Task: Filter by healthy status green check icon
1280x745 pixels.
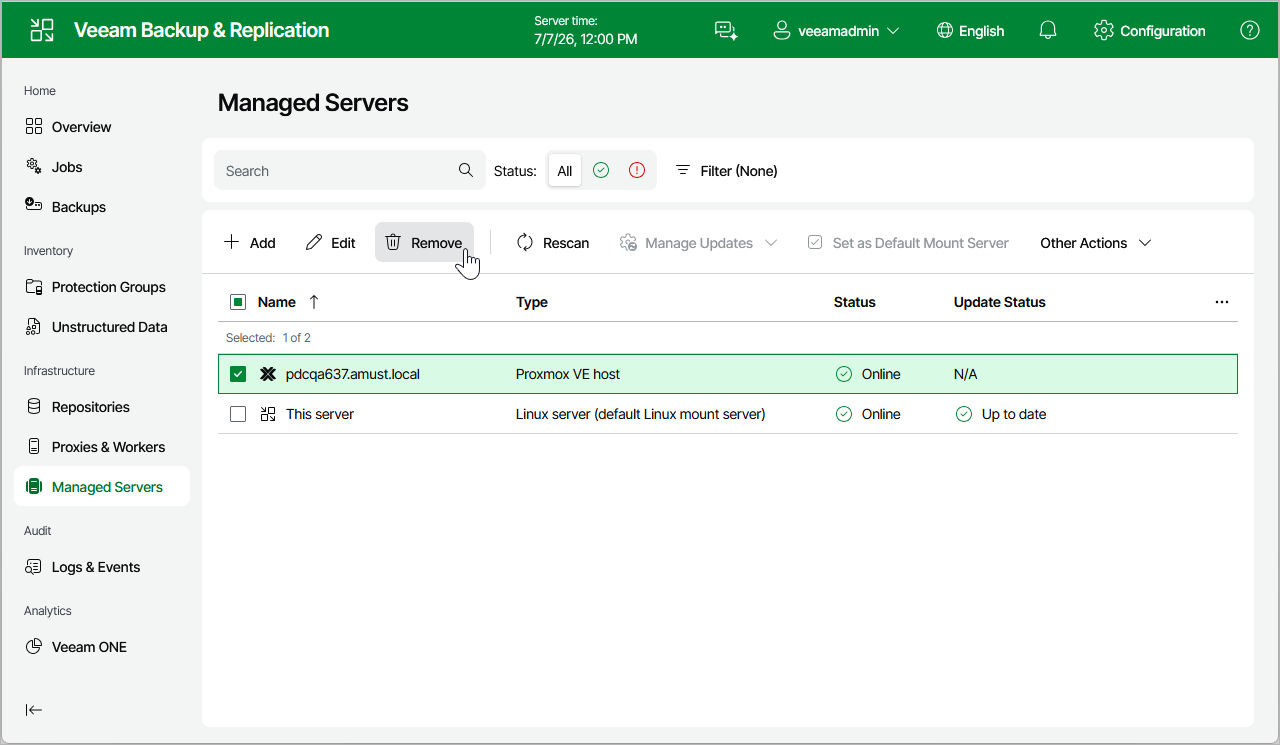Action: tap(601, 170)
